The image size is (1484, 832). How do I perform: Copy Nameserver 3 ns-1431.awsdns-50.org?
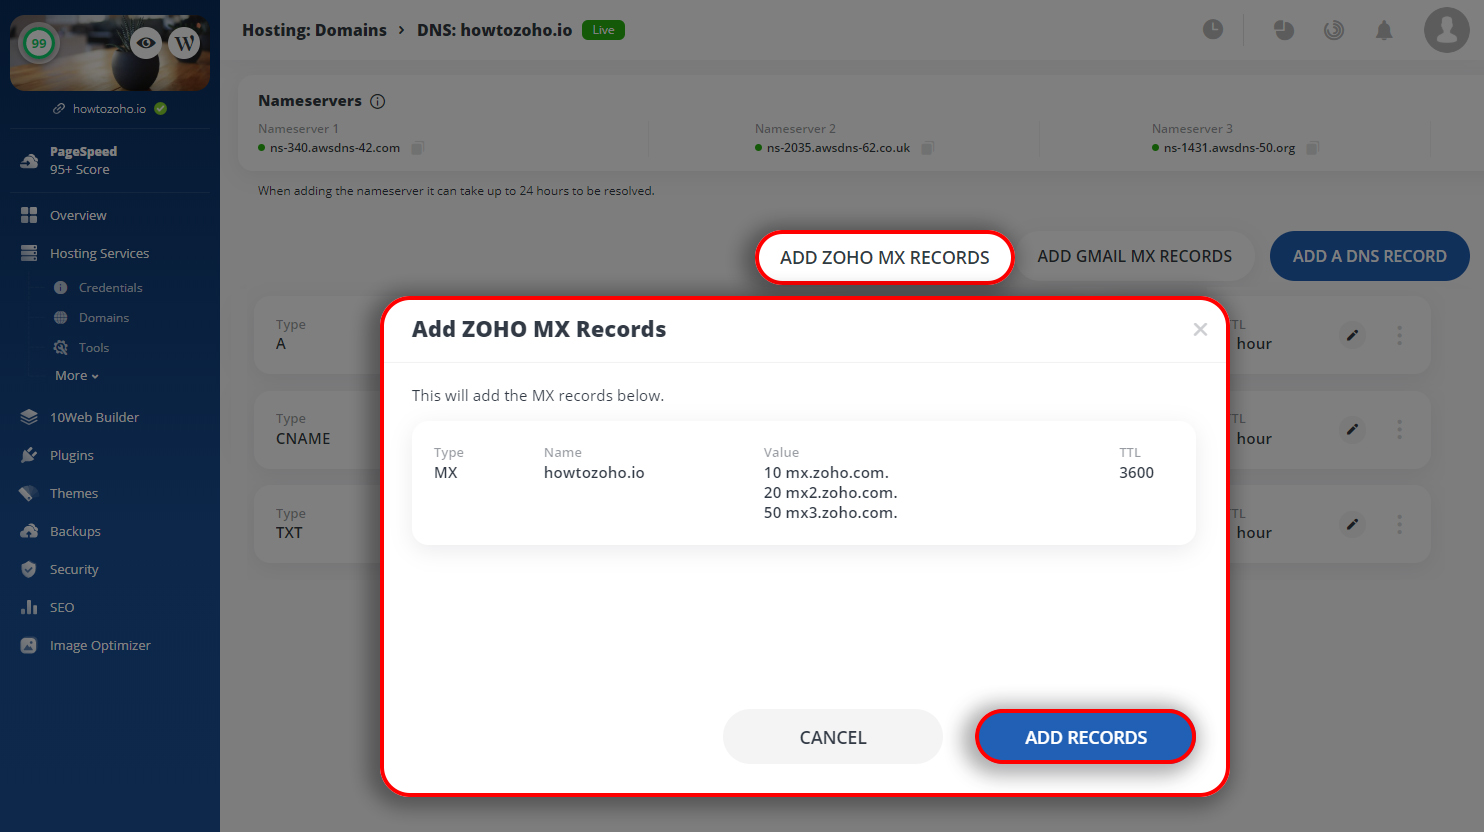click(1313, 148)
